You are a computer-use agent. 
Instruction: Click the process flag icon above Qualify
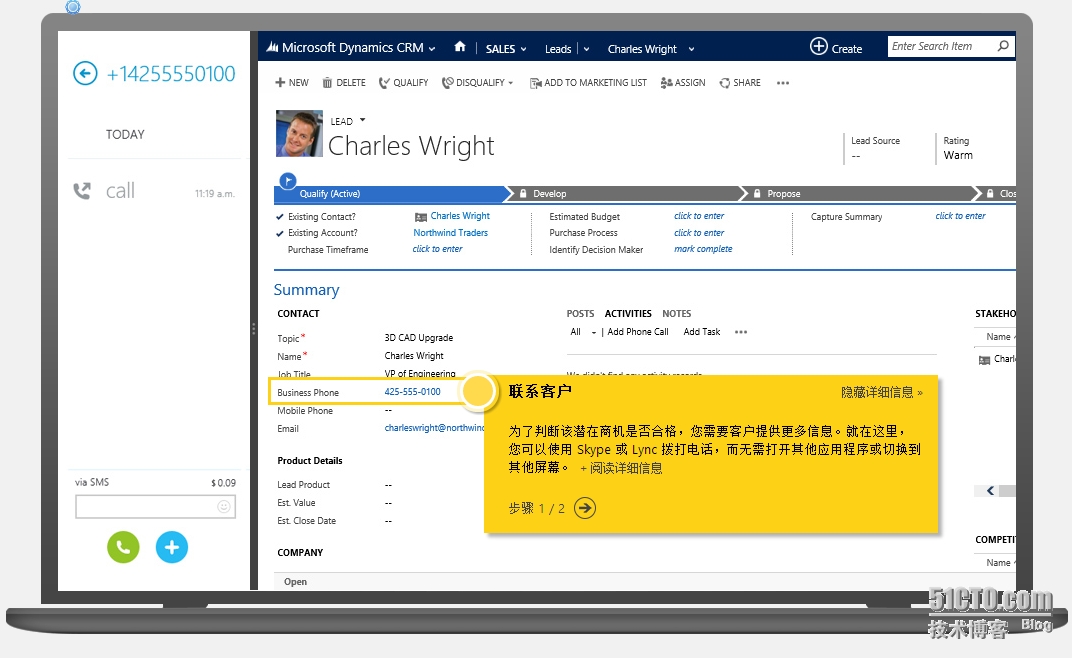[288, 181]
